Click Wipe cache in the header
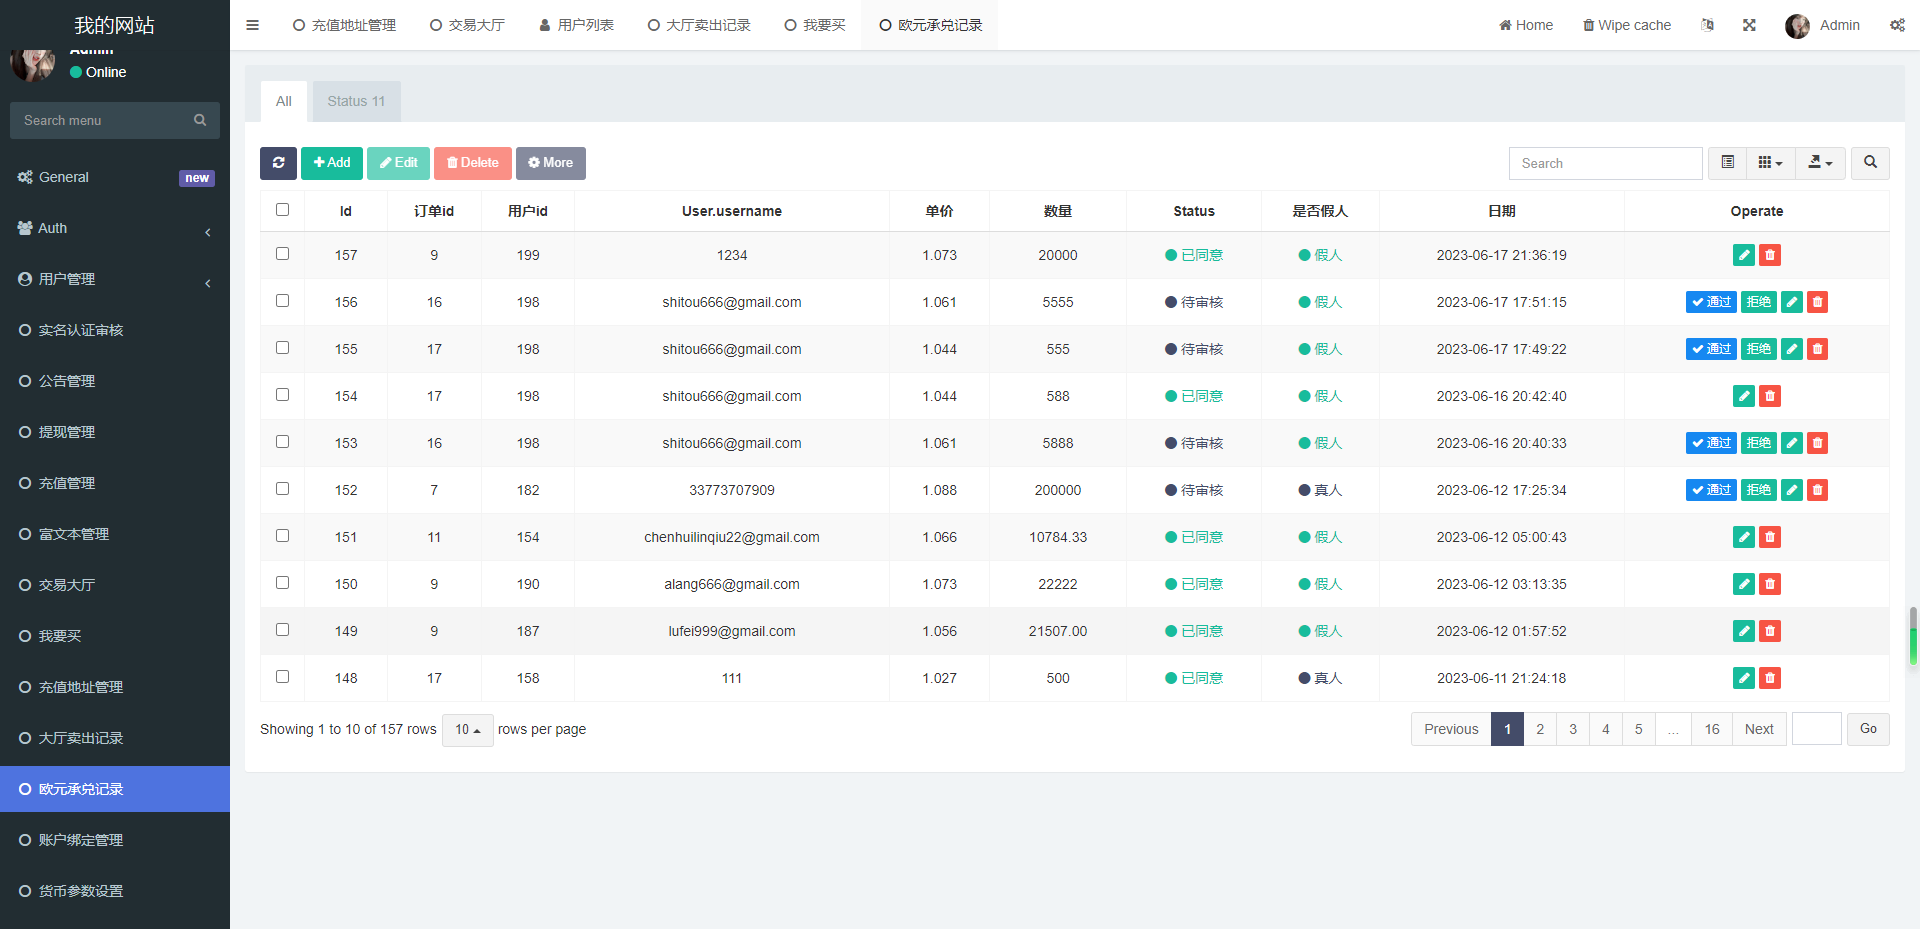Image resolution: width=1920 pixels, height=929 pixels. pyautogui.click(x=1626, y=25)
